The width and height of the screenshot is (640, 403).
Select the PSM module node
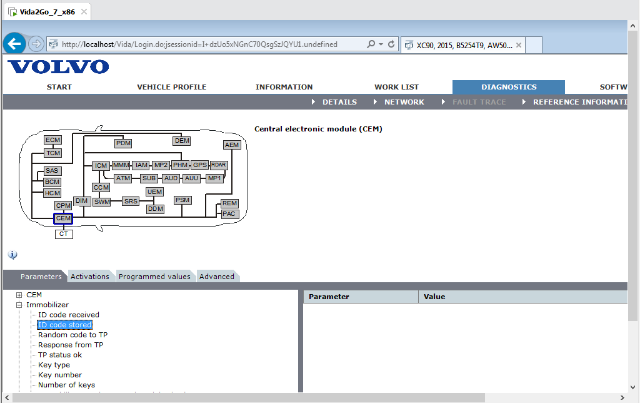point(182,200)
